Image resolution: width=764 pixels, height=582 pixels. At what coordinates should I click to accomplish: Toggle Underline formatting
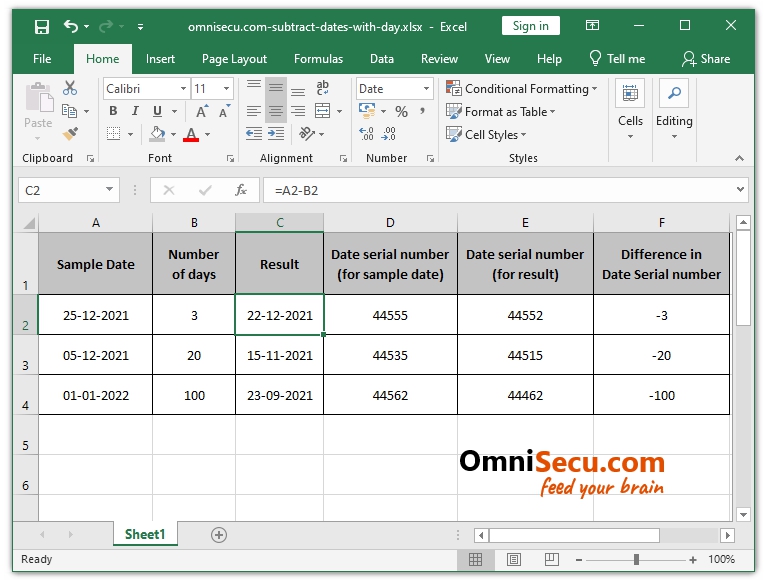click(x=157, y=111)
